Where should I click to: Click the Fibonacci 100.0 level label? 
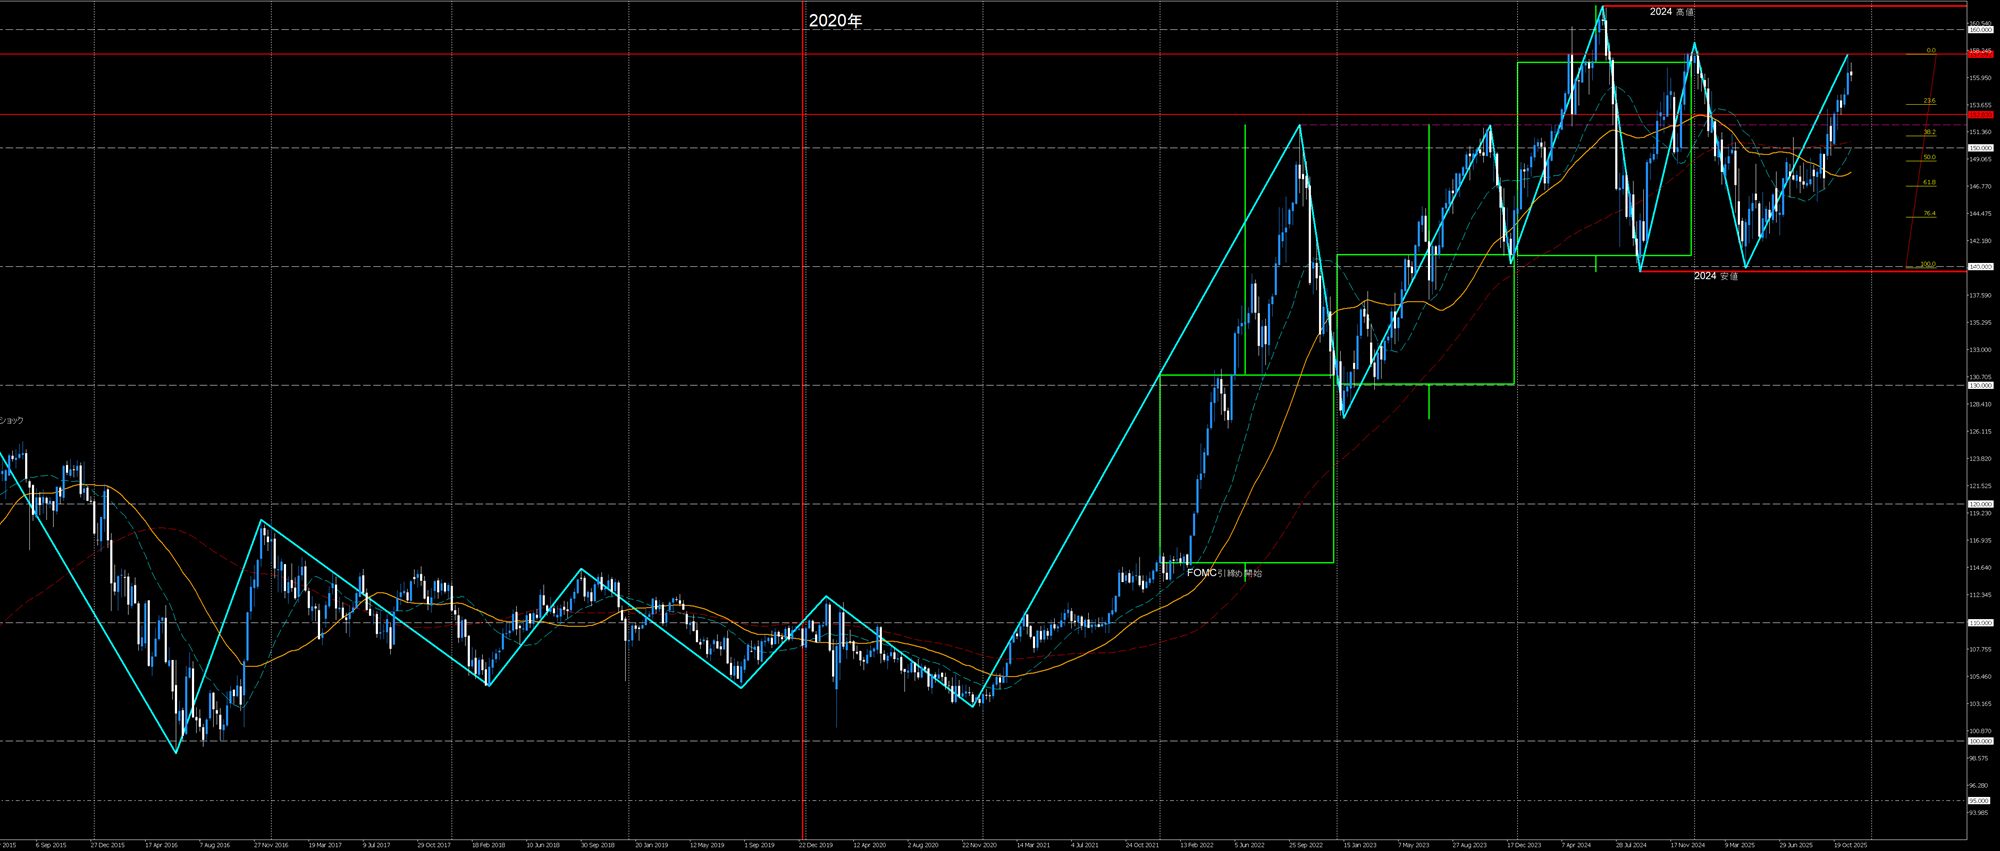1927,264
